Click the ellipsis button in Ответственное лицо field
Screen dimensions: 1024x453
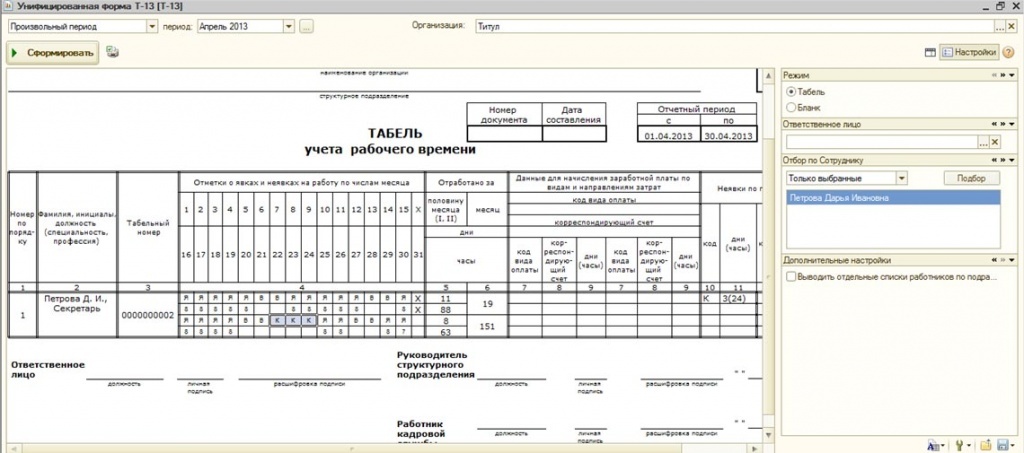click(981, 142)
